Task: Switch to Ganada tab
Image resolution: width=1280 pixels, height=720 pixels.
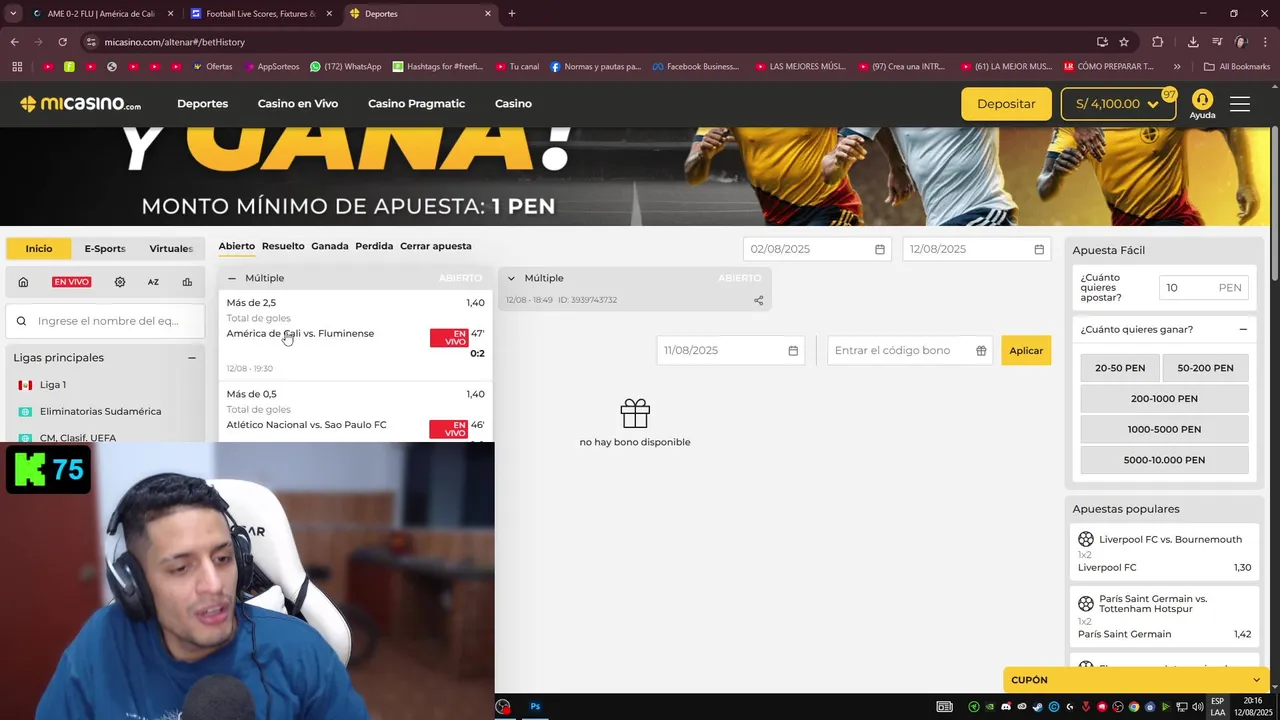Action: (330, 246)
